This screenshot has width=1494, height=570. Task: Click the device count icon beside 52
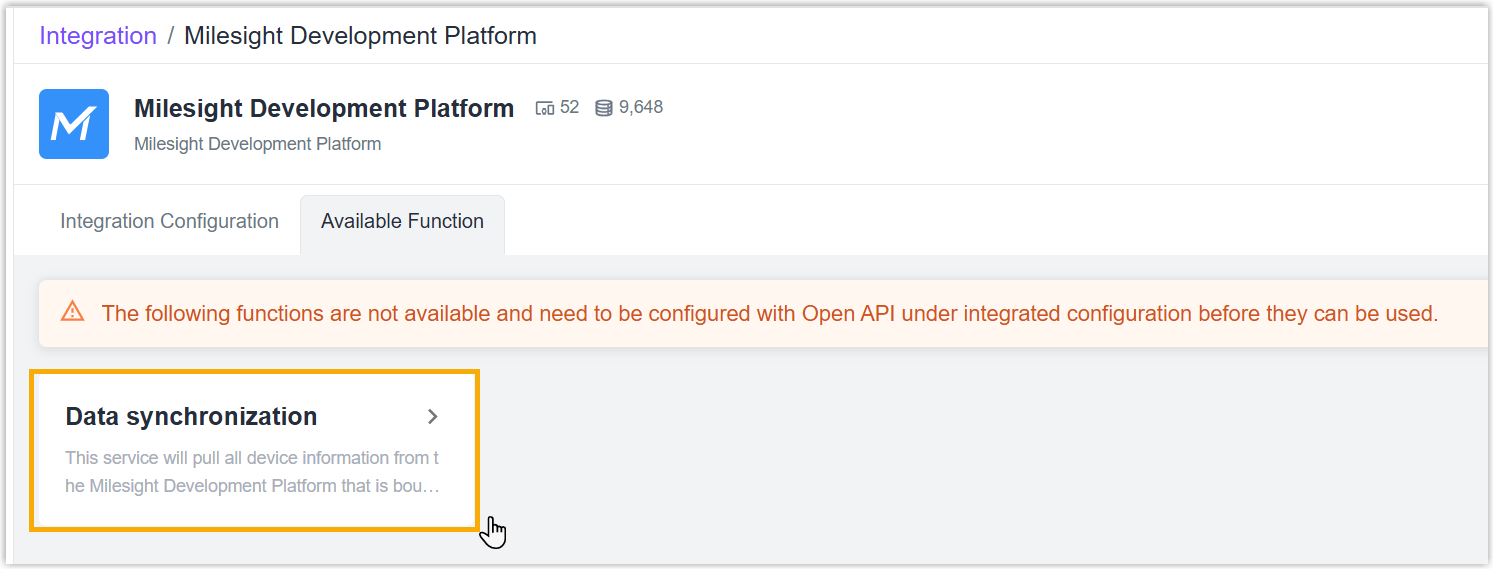[545, 108]
